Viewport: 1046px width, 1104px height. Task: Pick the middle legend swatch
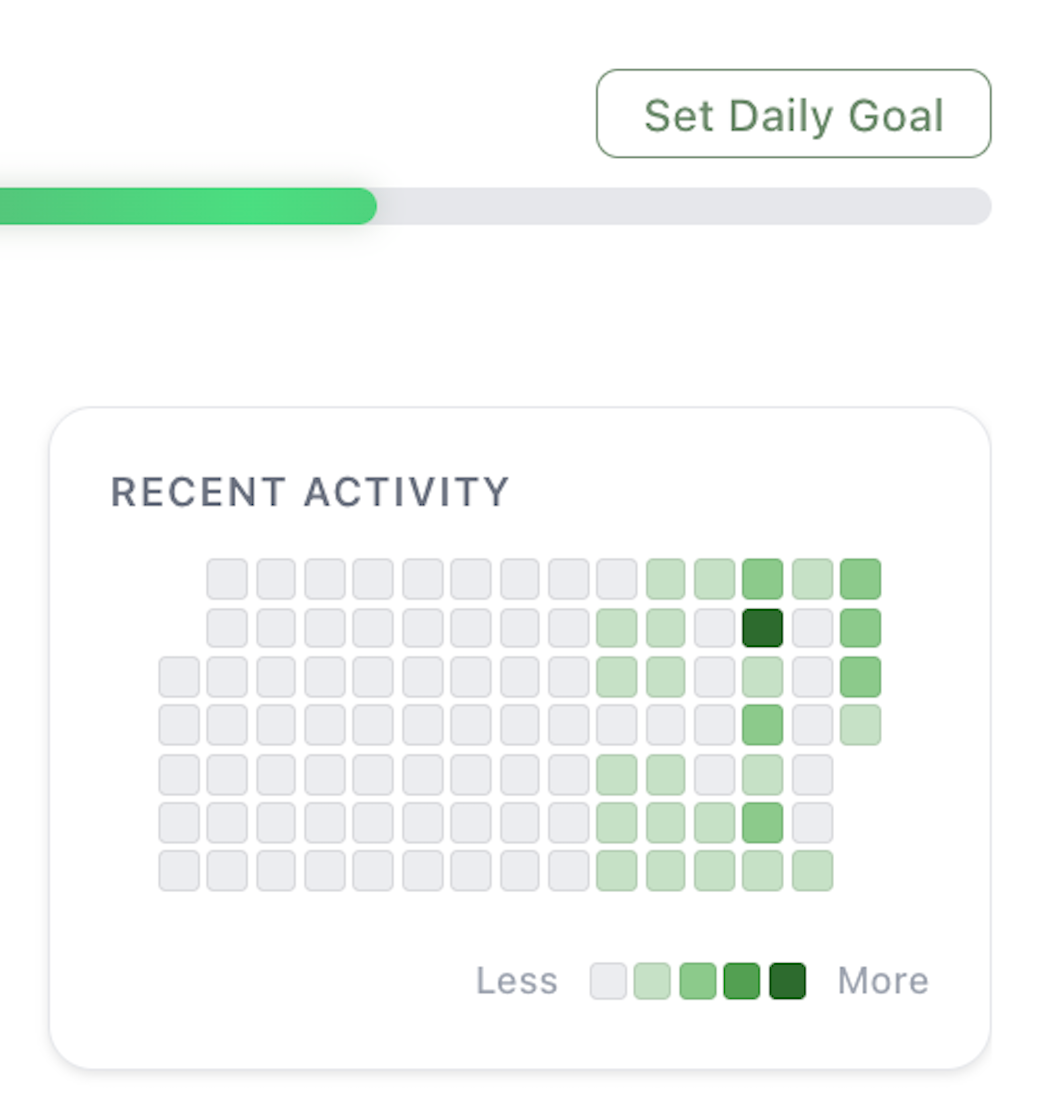tap(697, 981)
